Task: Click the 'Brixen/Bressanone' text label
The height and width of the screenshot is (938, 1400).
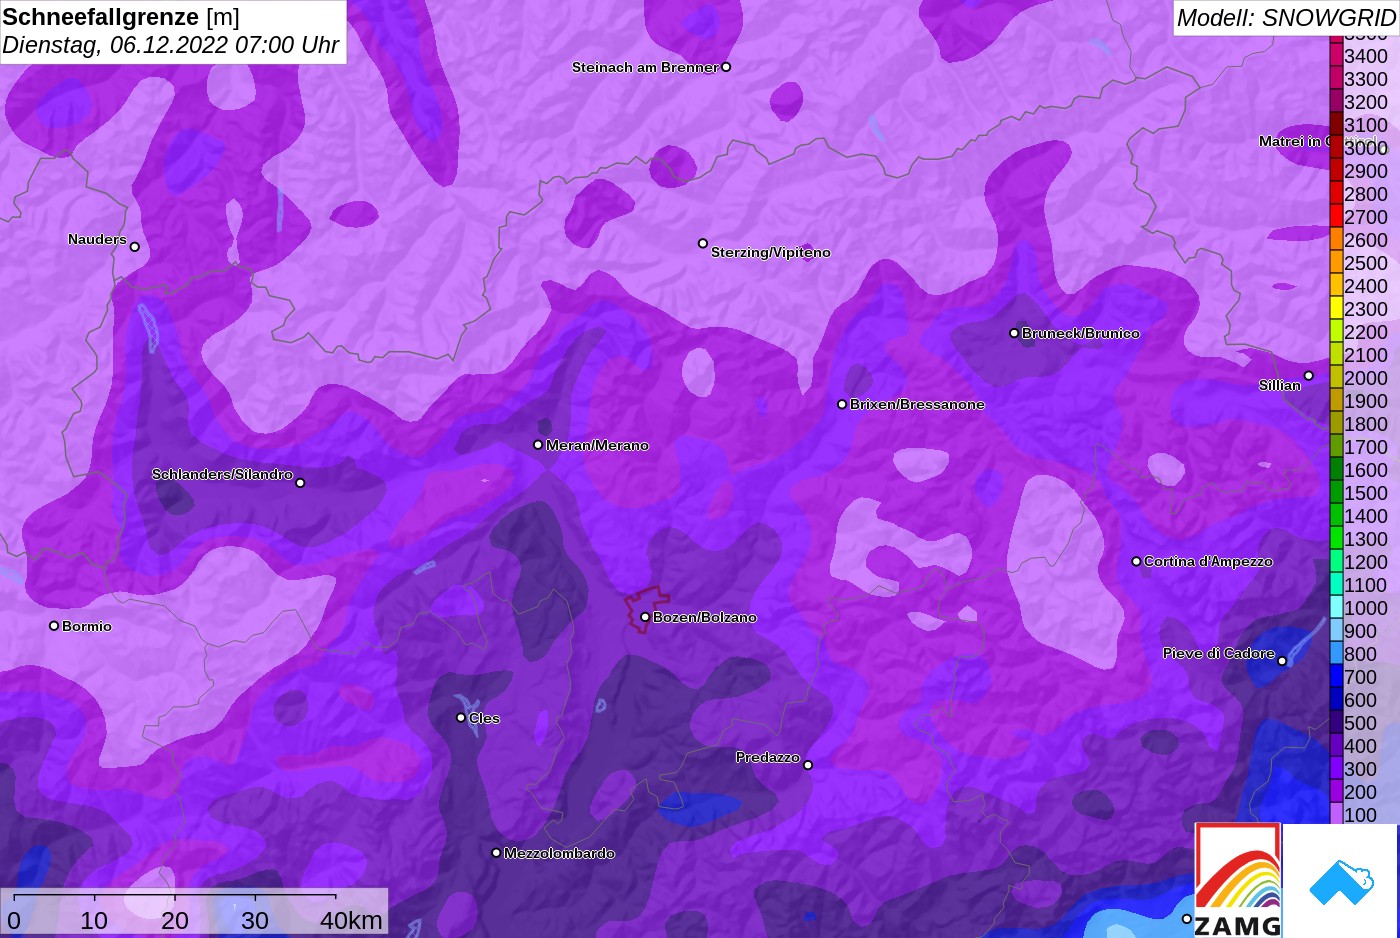Action: click(917, 404)
